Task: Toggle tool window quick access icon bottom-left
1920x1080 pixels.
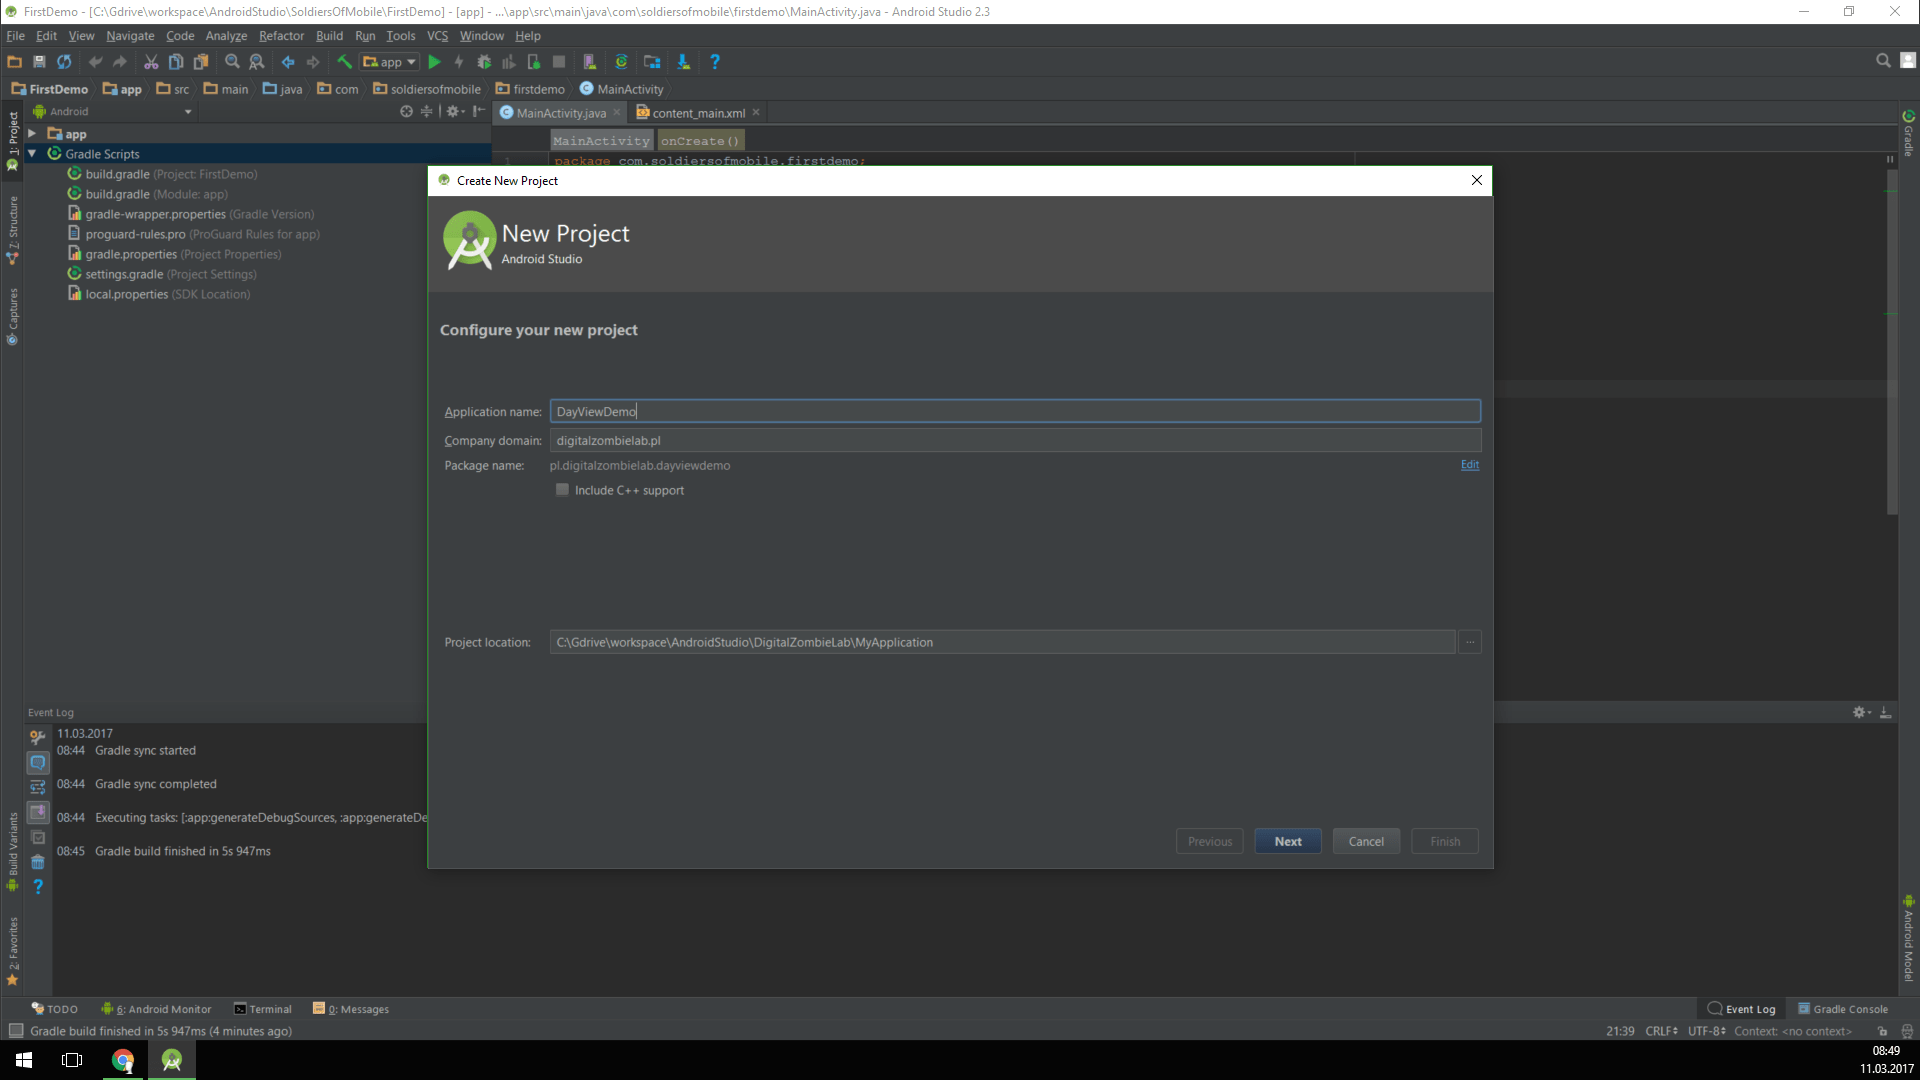Action: coord(16,1031)
